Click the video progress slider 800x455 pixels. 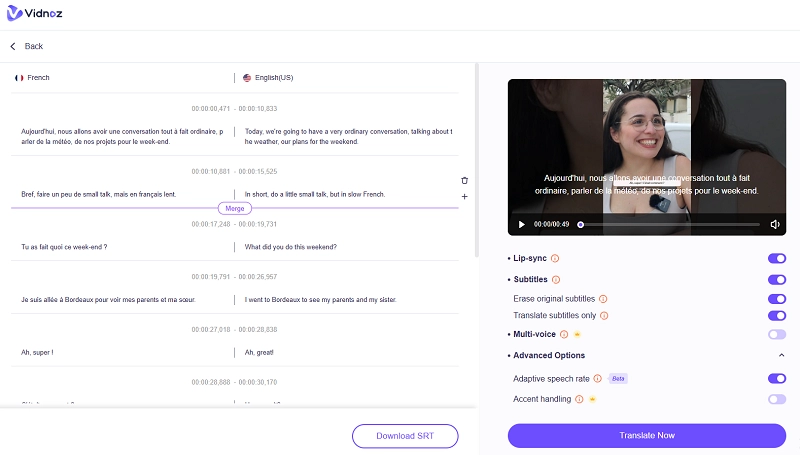[x=668, y=225]
